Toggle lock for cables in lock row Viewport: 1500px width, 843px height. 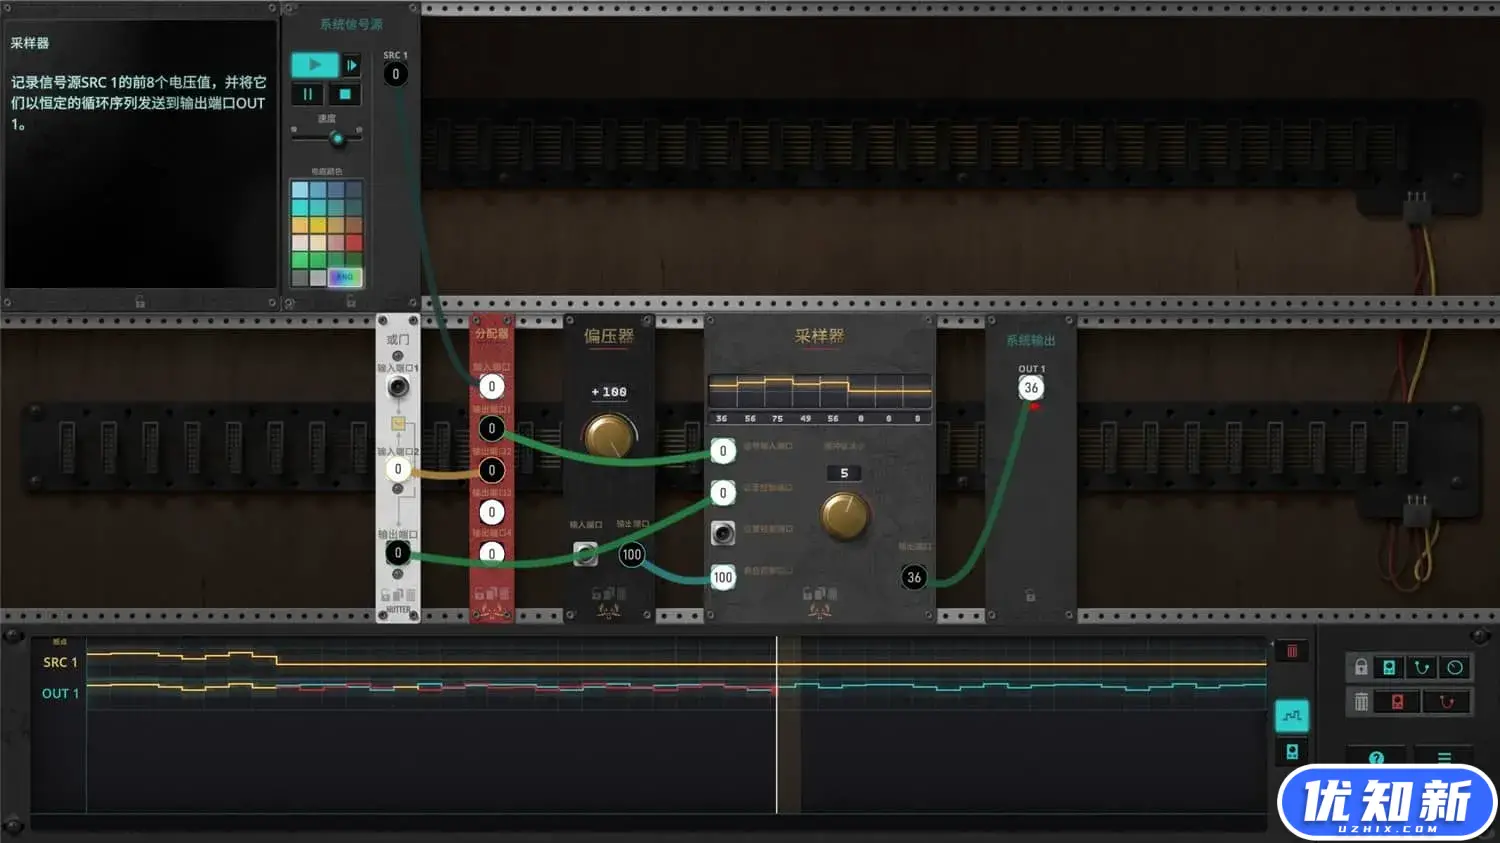[1421, 667]
